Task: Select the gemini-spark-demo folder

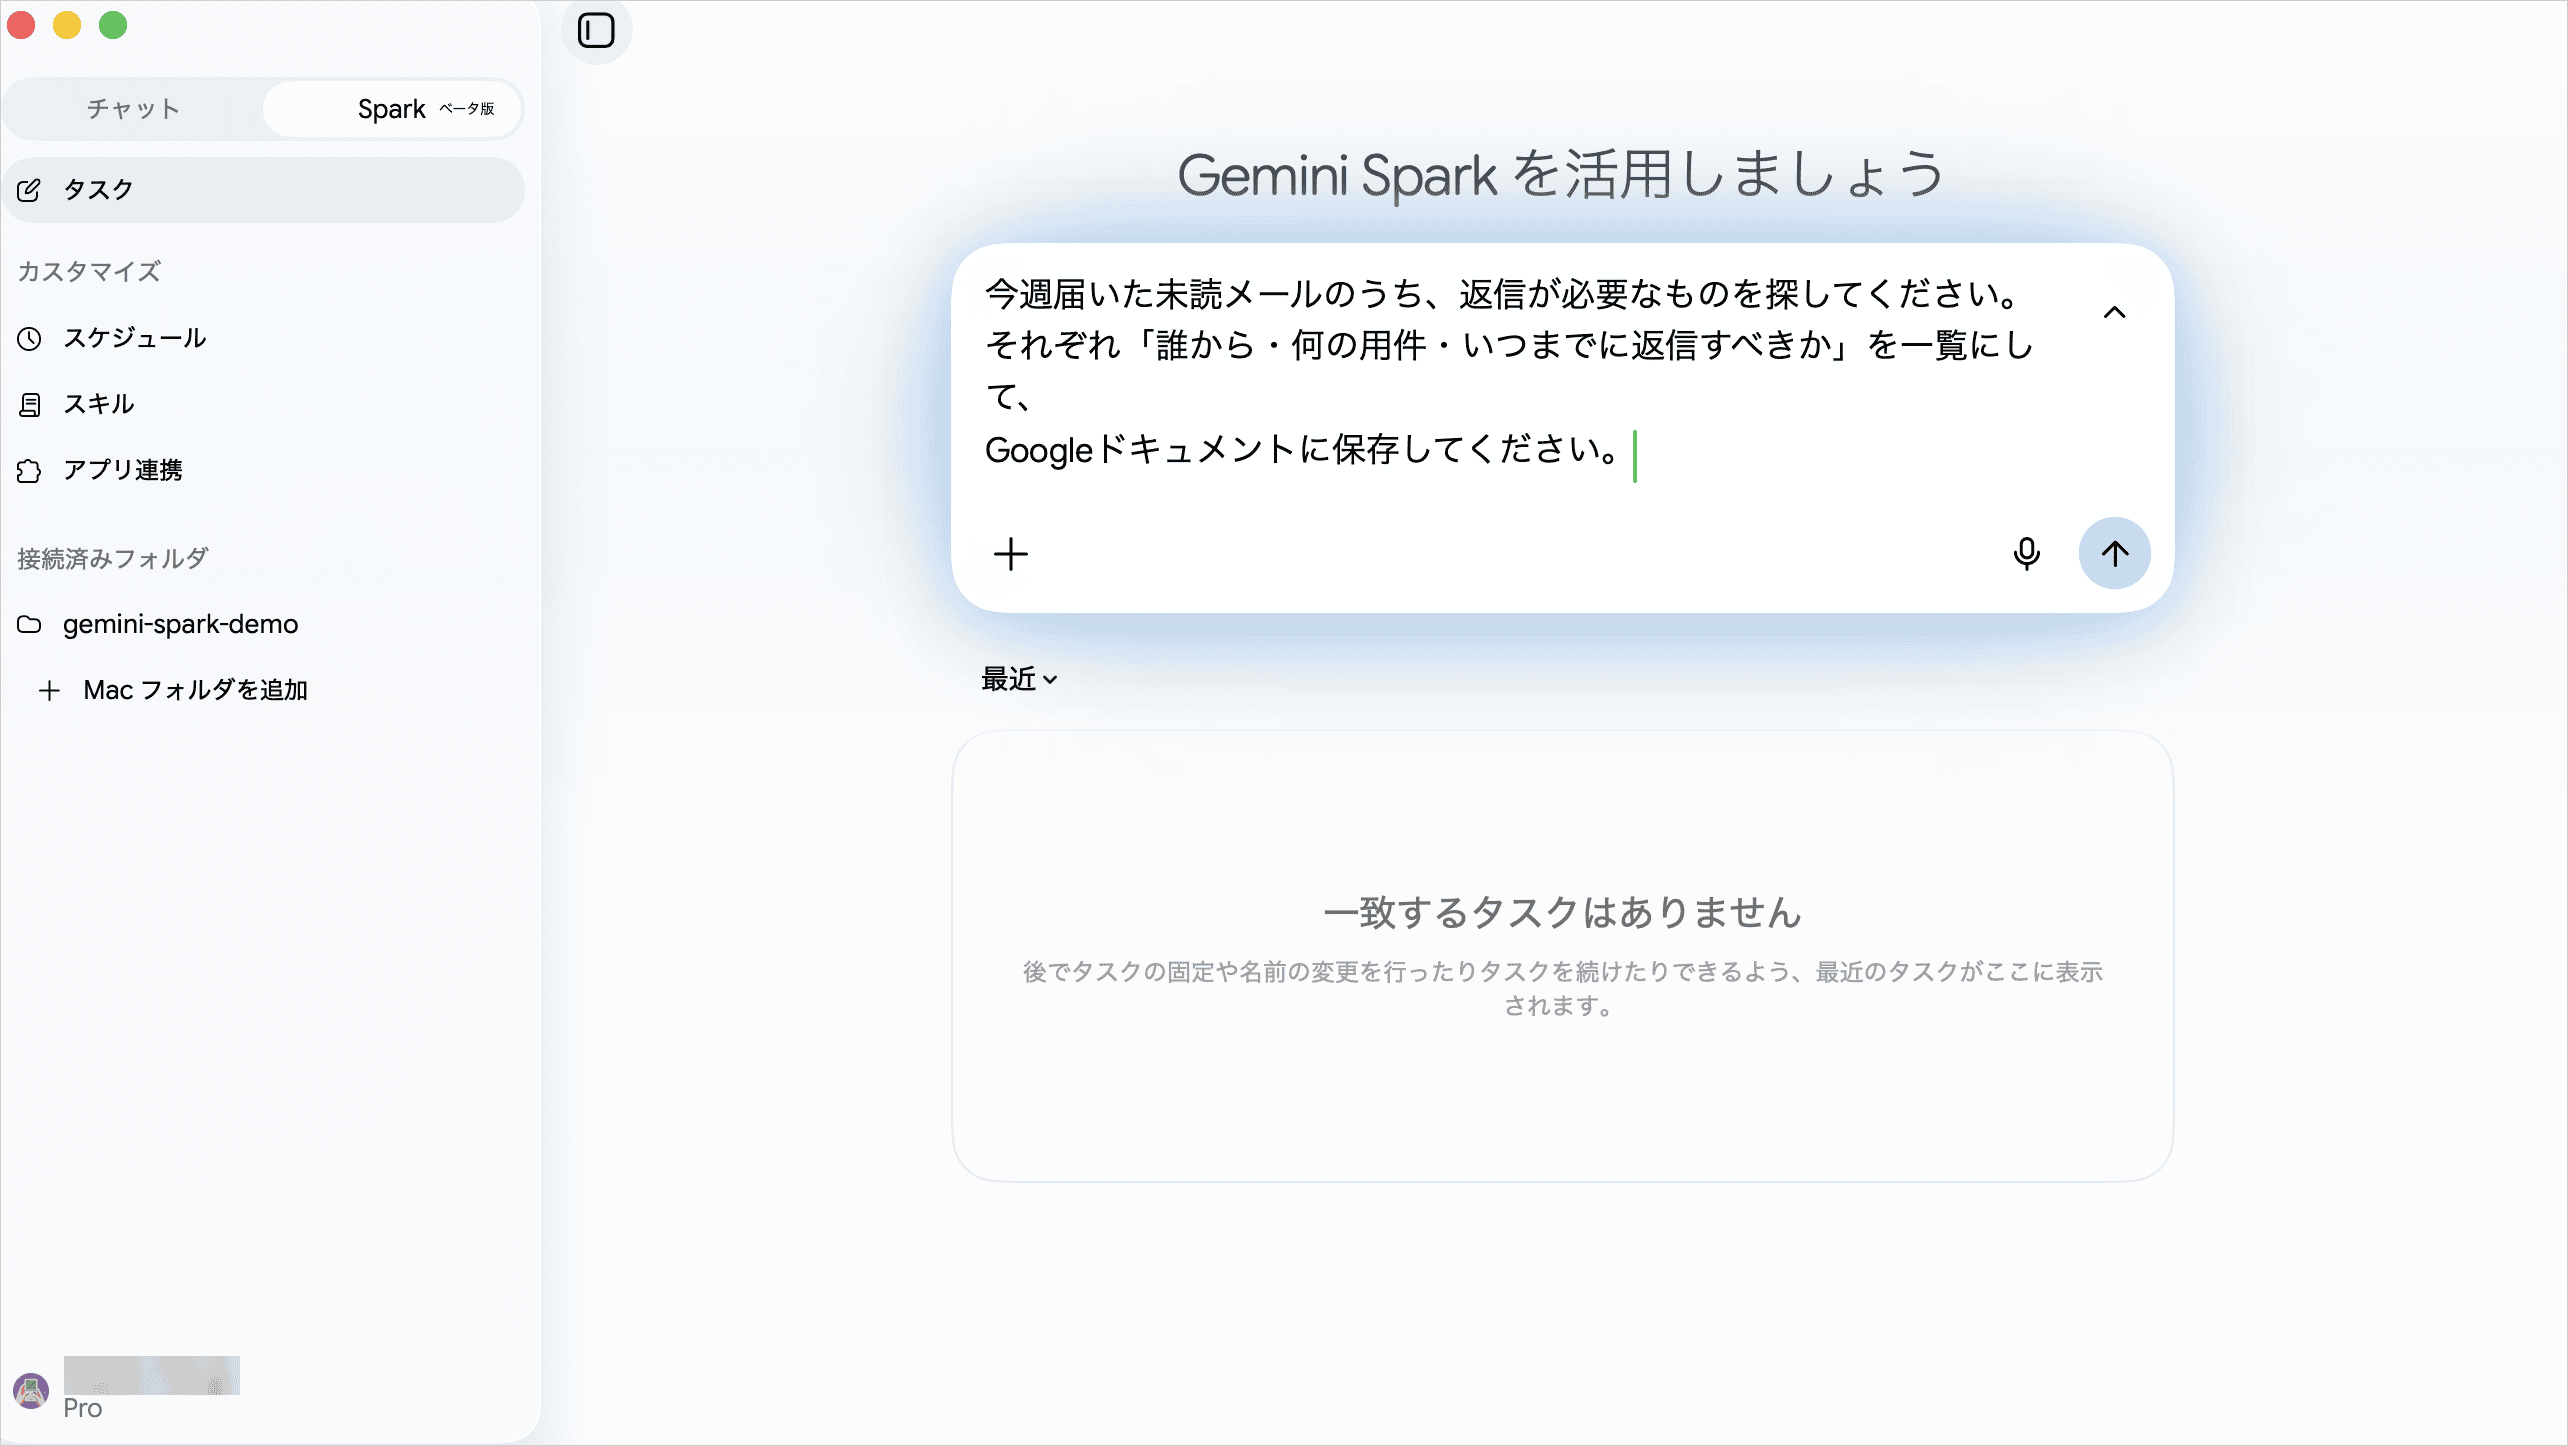Action: coord(264,624)
